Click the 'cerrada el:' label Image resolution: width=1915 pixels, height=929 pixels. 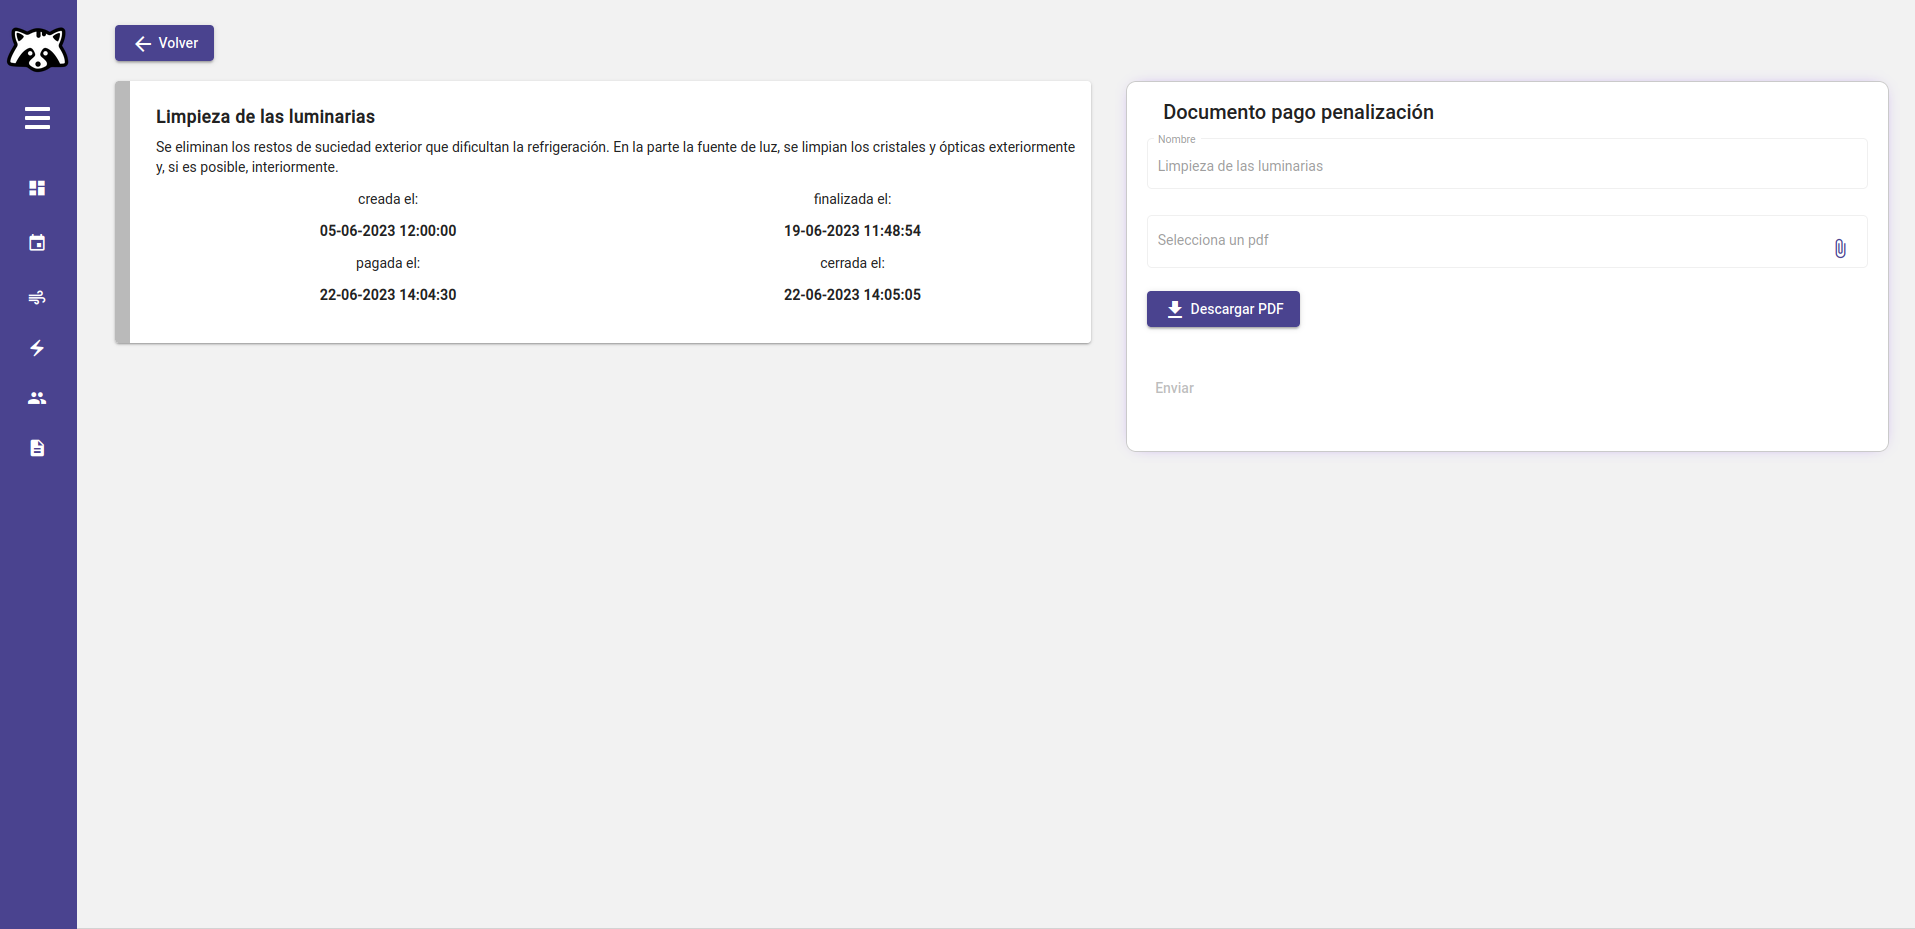pyautogui.click(x=852, y=263)
